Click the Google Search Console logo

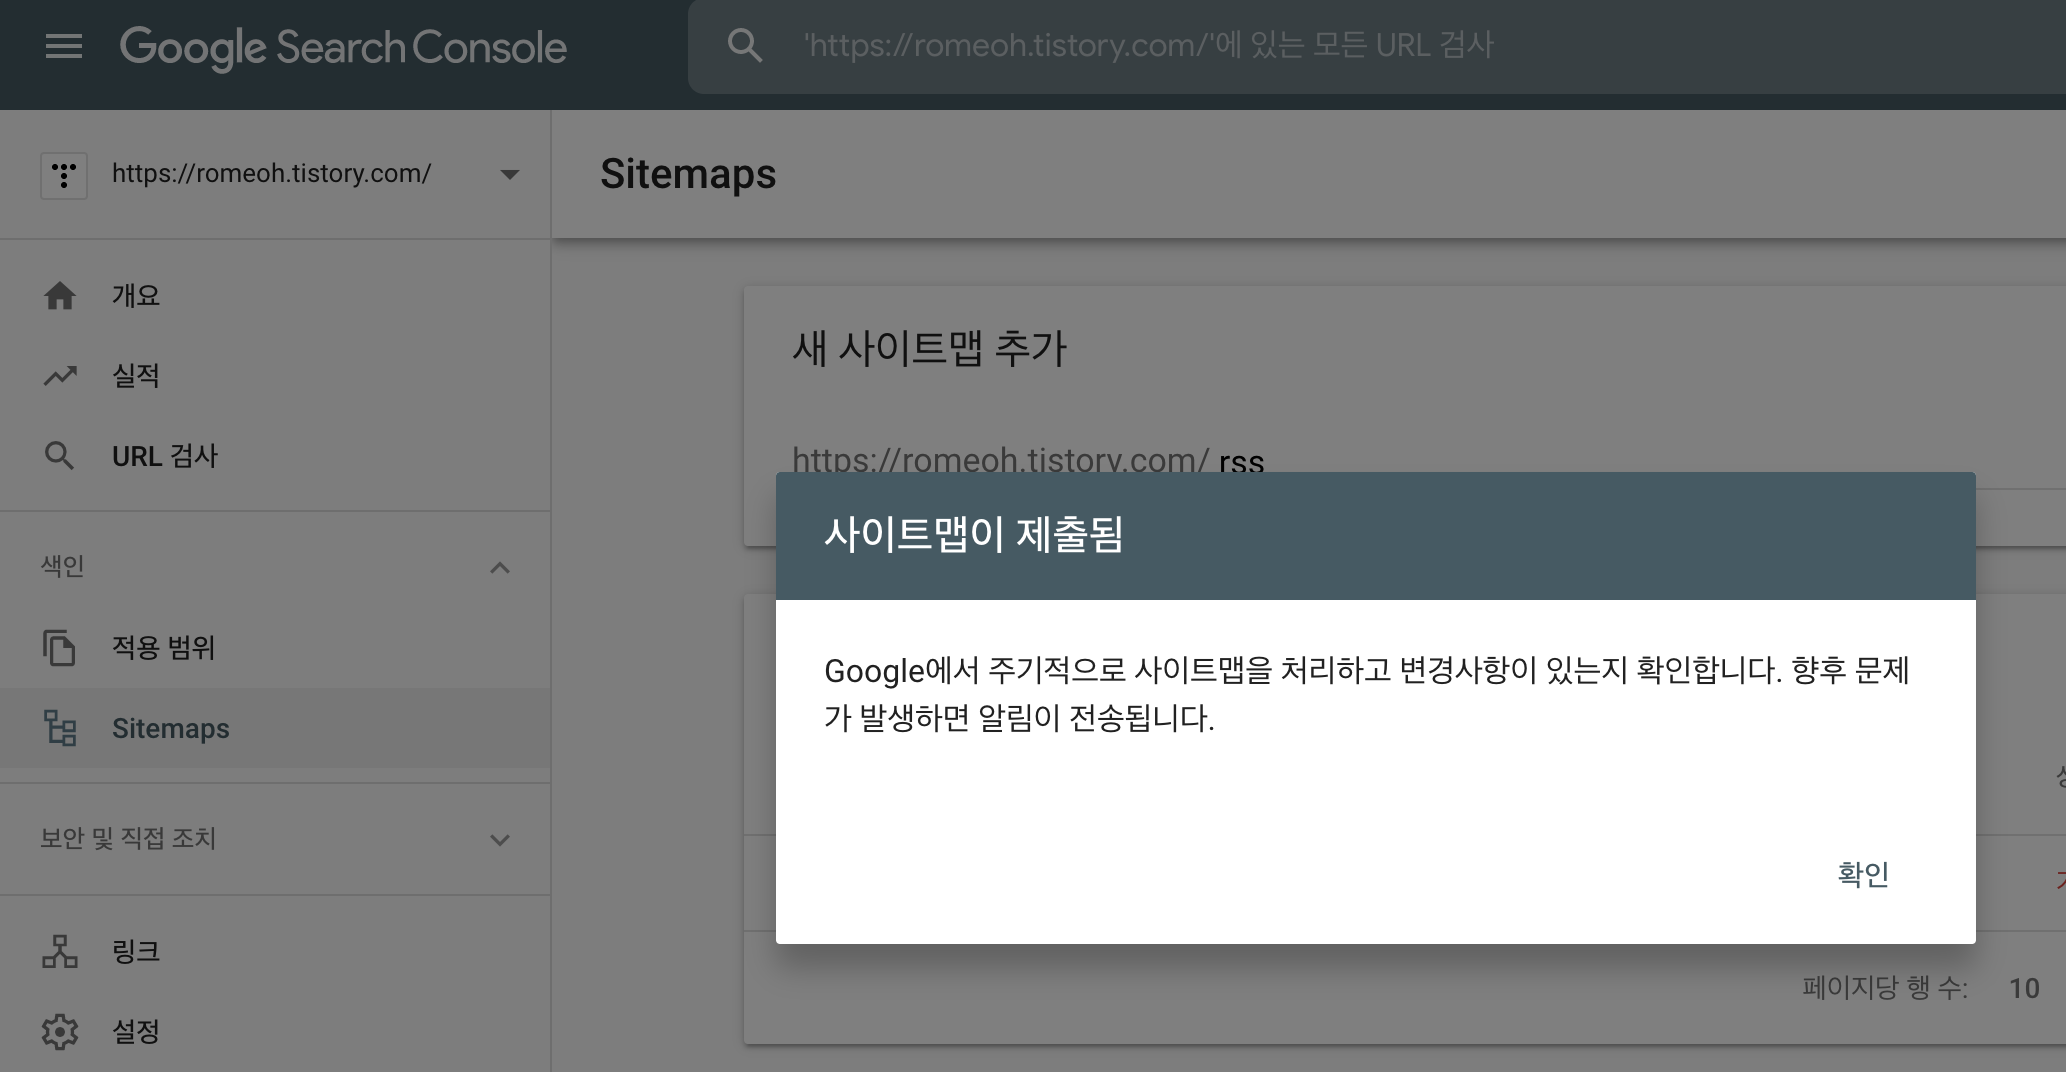343,48
